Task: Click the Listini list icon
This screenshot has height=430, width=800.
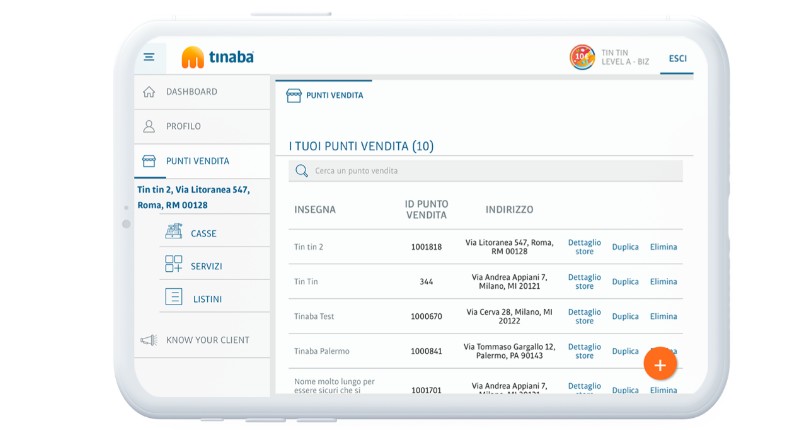Action: [x=173, y=298]
